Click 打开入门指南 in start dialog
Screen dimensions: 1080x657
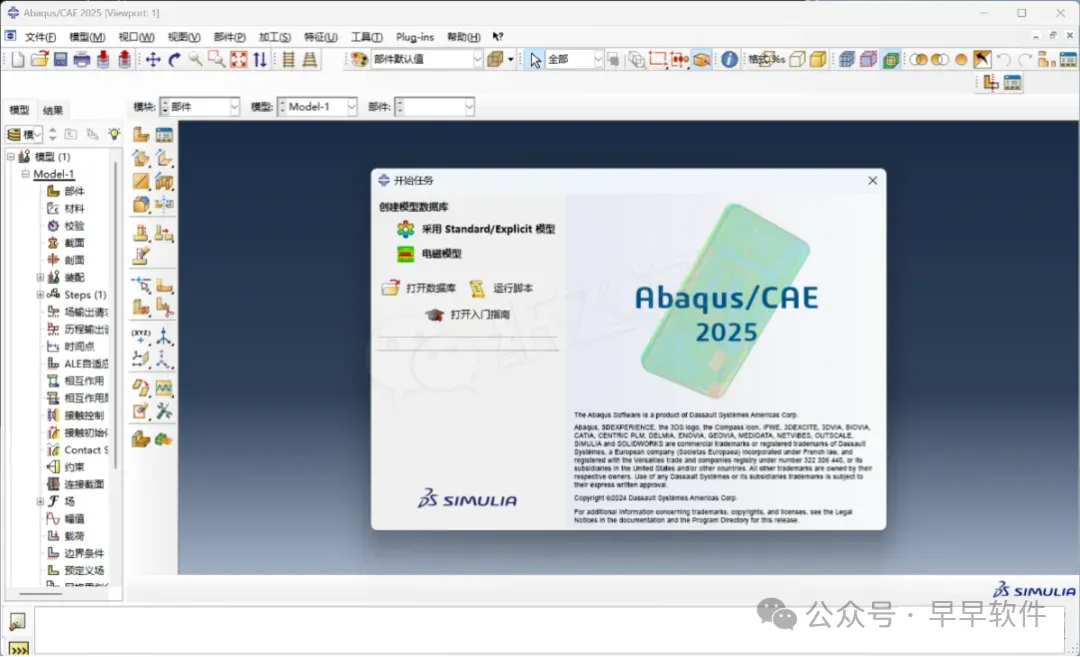coord(468,314)
